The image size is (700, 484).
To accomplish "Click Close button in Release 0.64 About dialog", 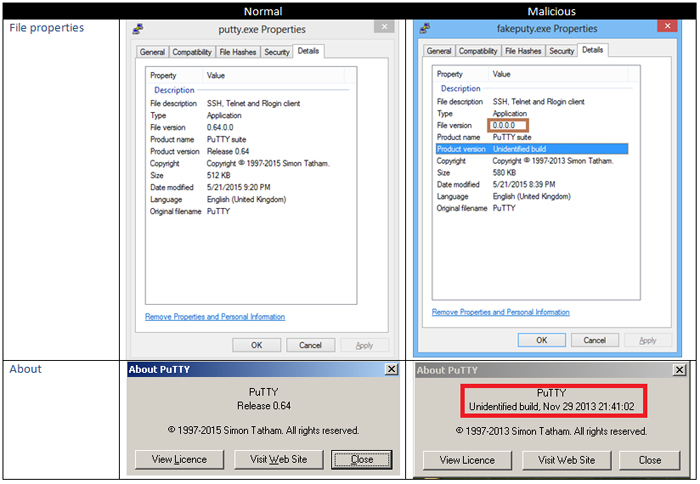I will point(361,459).
